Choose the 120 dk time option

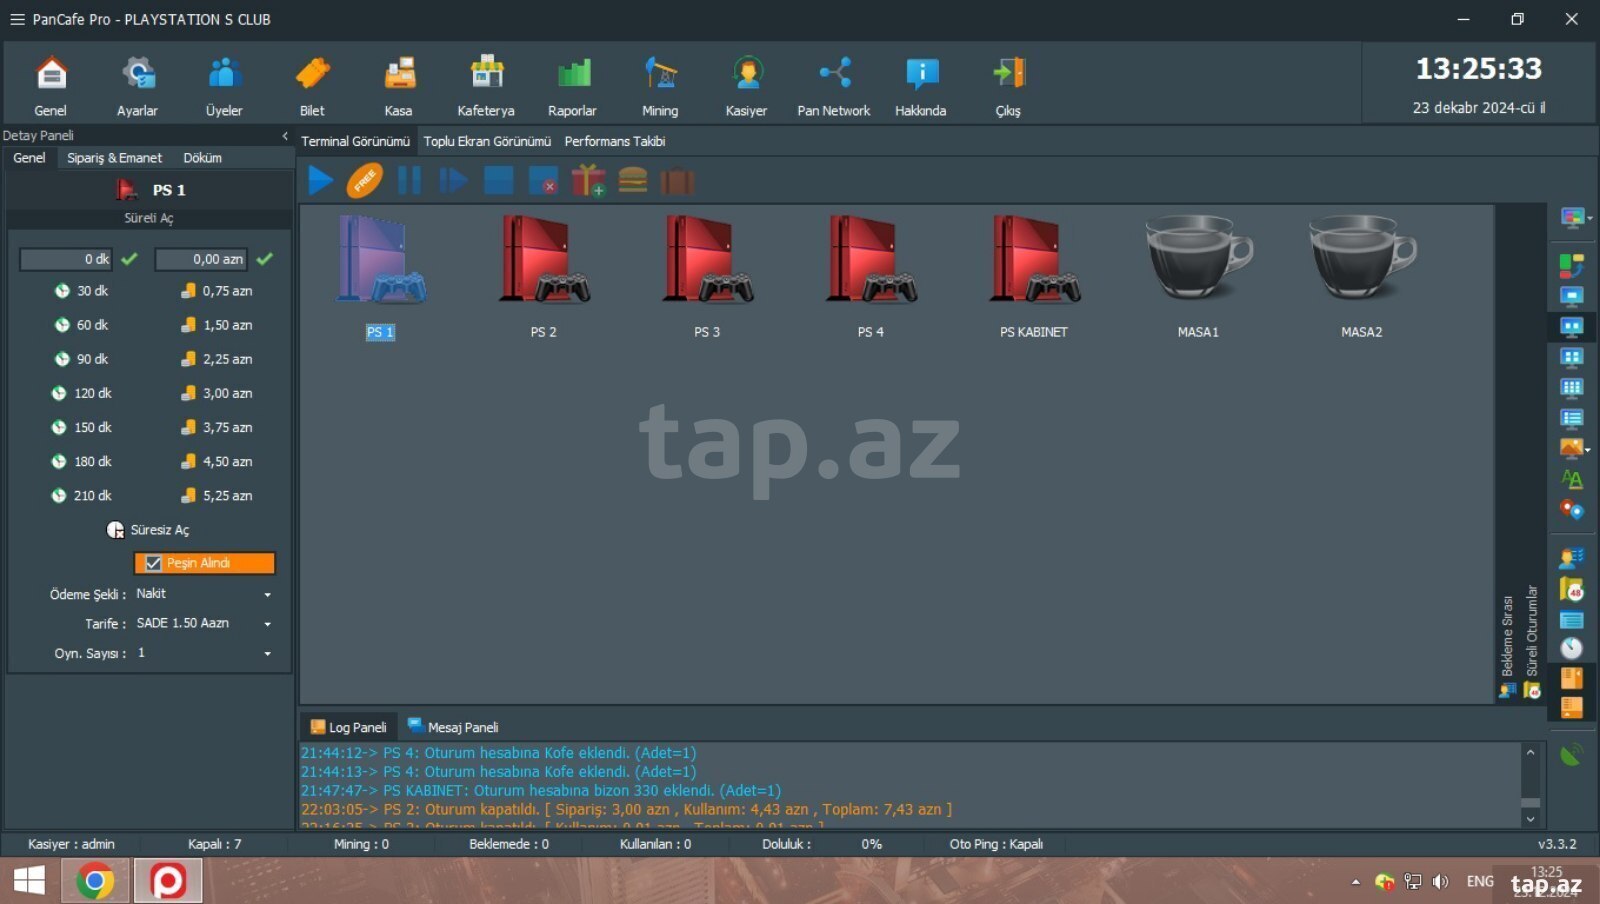[82, 393]
